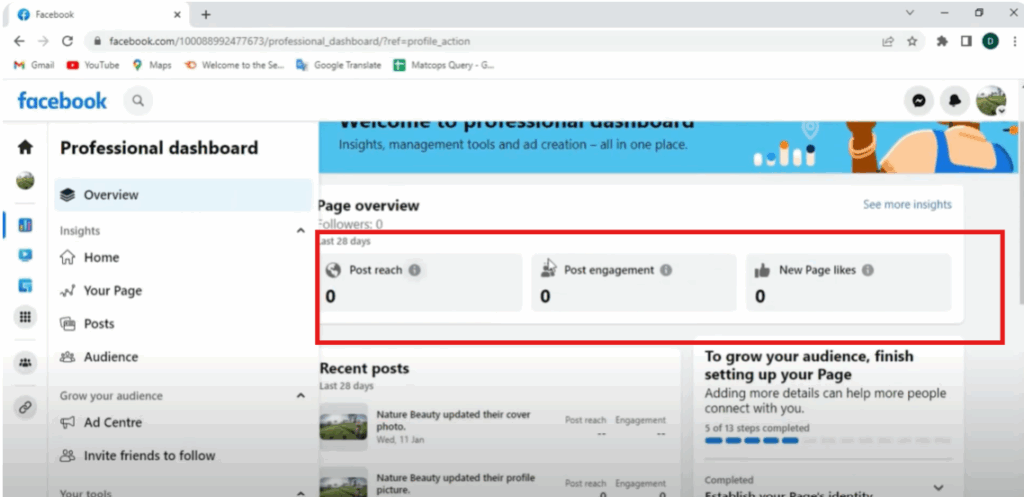Click 'To grow your audience' heading
This screenshot has height=497, width=1024.
[x=810, y=366]
